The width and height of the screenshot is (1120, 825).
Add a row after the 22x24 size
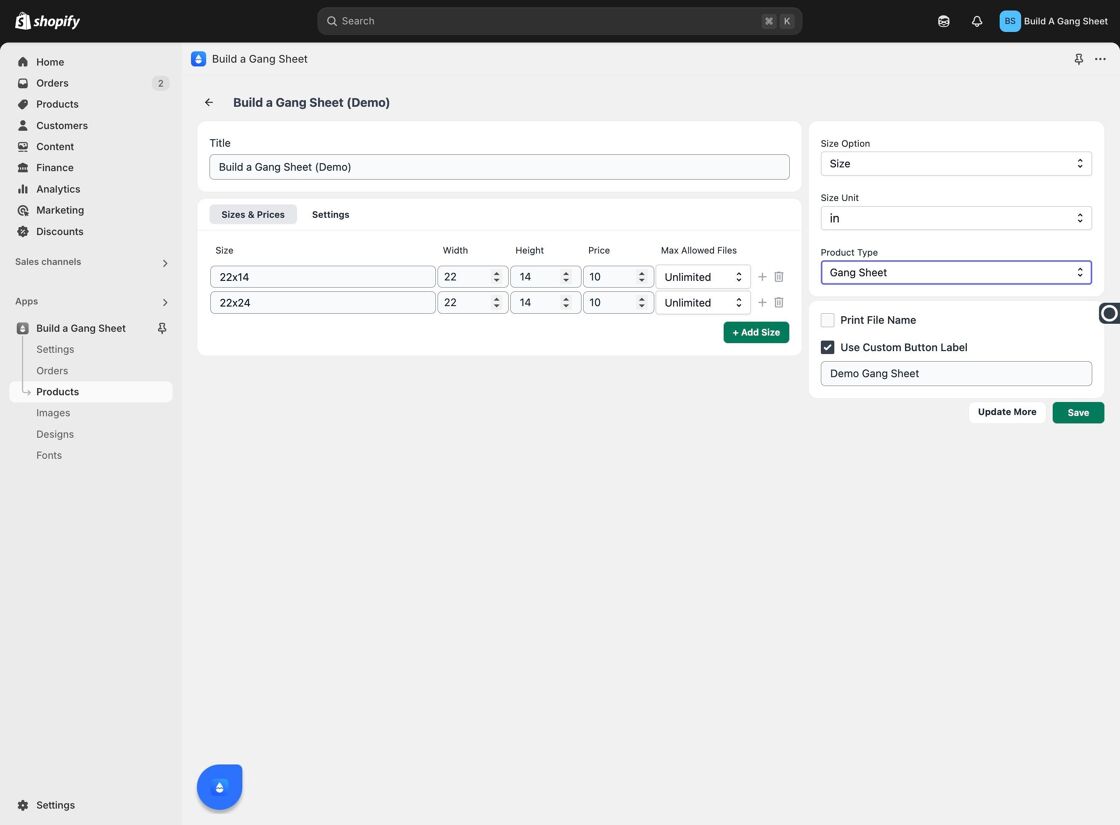pos(762,302)
